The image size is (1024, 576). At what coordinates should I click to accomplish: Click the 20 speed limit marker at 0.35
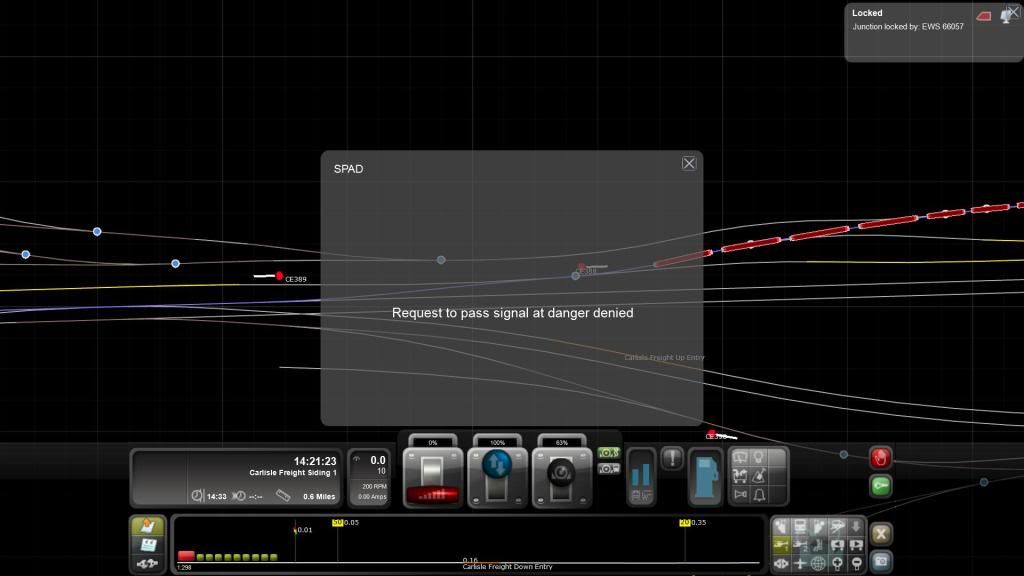[684, 522]
